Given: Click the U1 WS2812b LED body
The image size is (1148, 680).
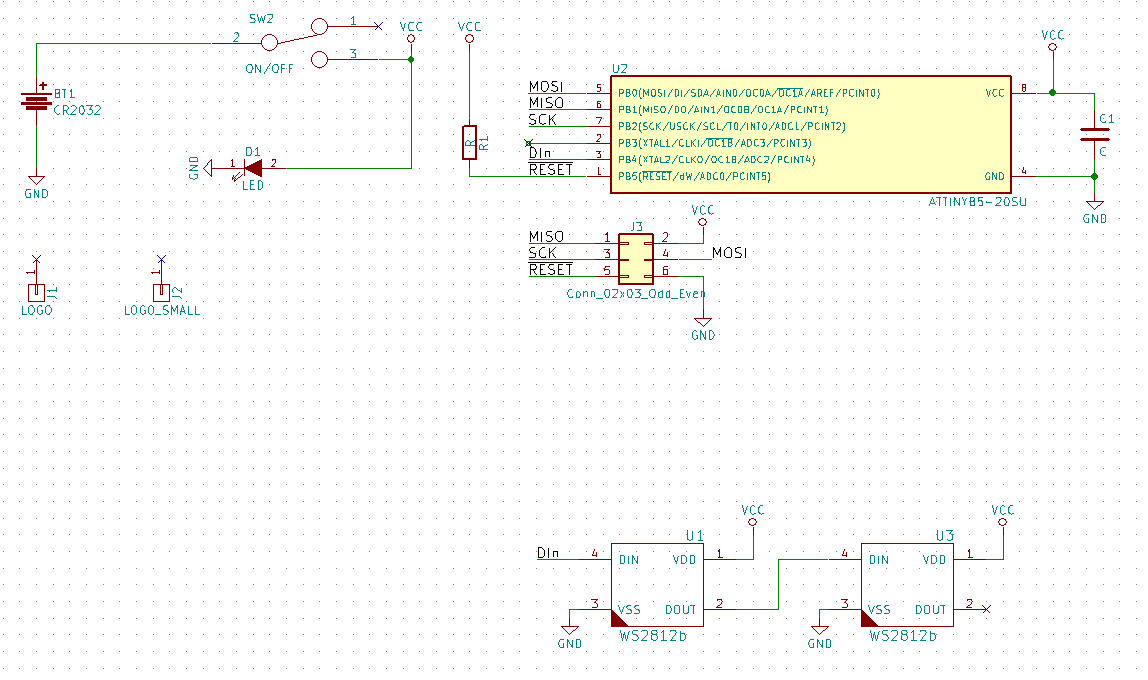Looking at the screenshot, I should (x=657, y=585).
